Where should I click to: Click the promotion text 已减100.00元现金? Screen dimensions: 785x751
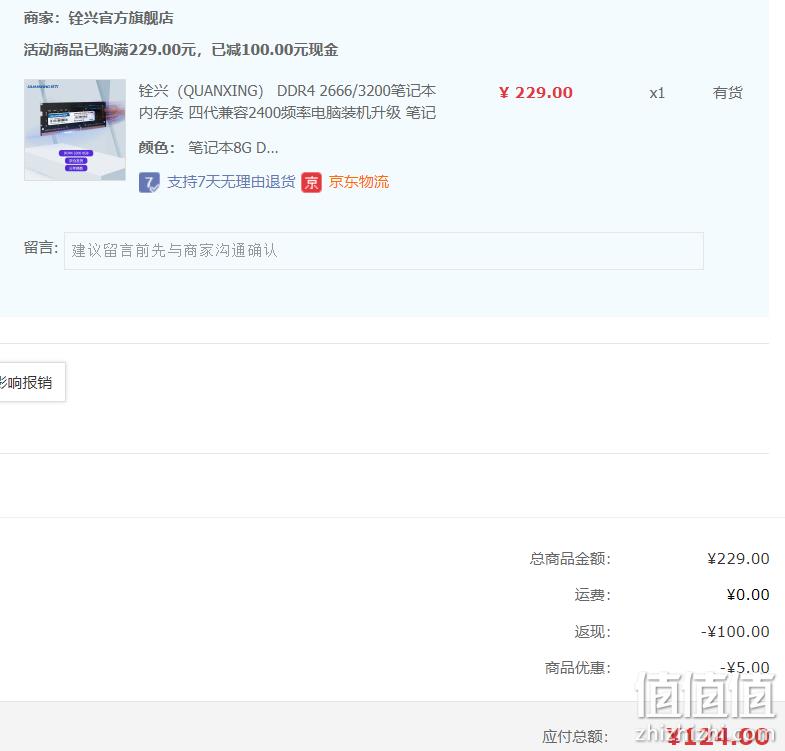pos(274,50)
